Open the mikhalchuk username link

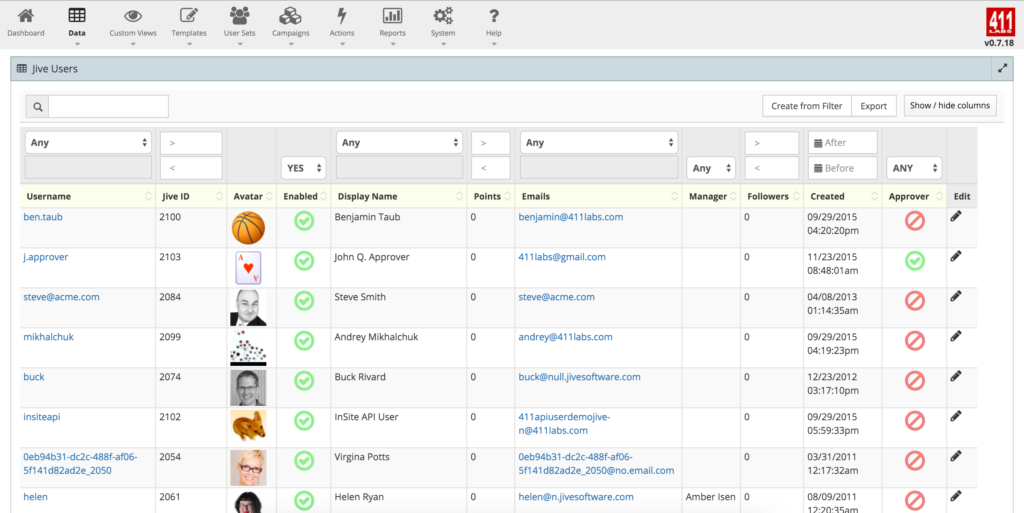[x=48, y=337]
